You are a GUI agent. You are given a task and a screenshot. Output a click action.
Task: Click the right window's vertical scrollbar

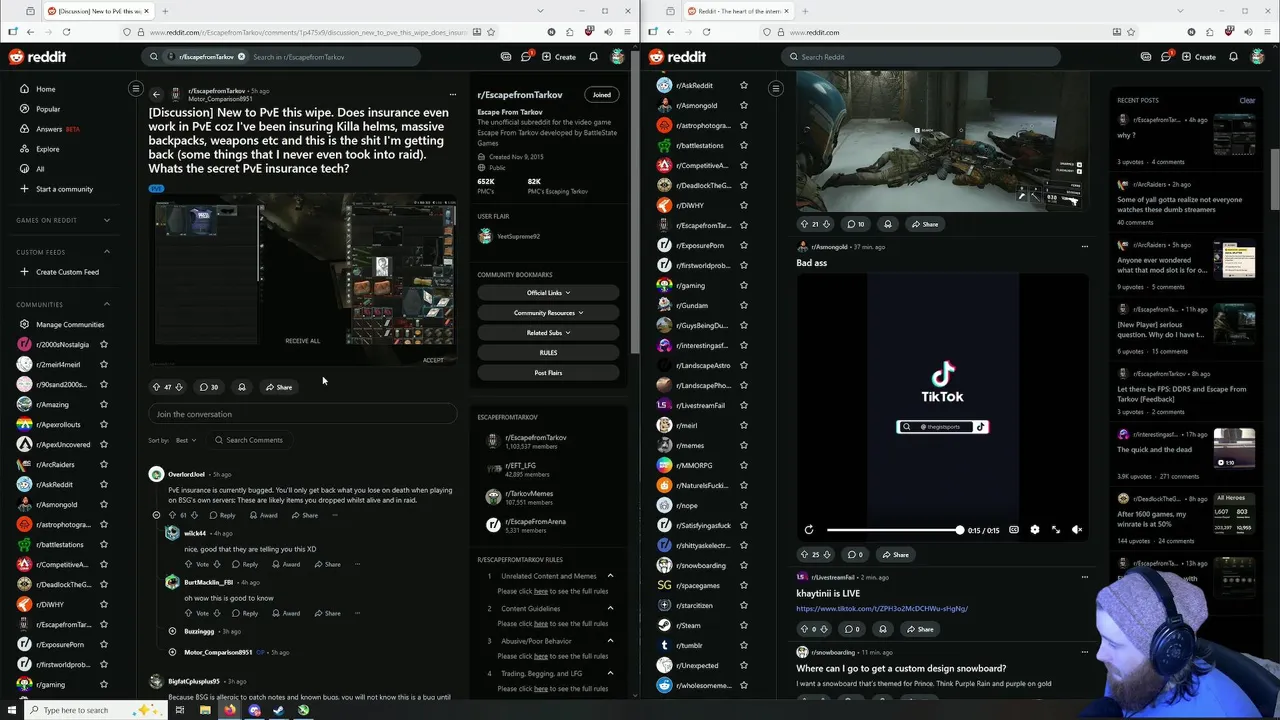pos(1275,180)
